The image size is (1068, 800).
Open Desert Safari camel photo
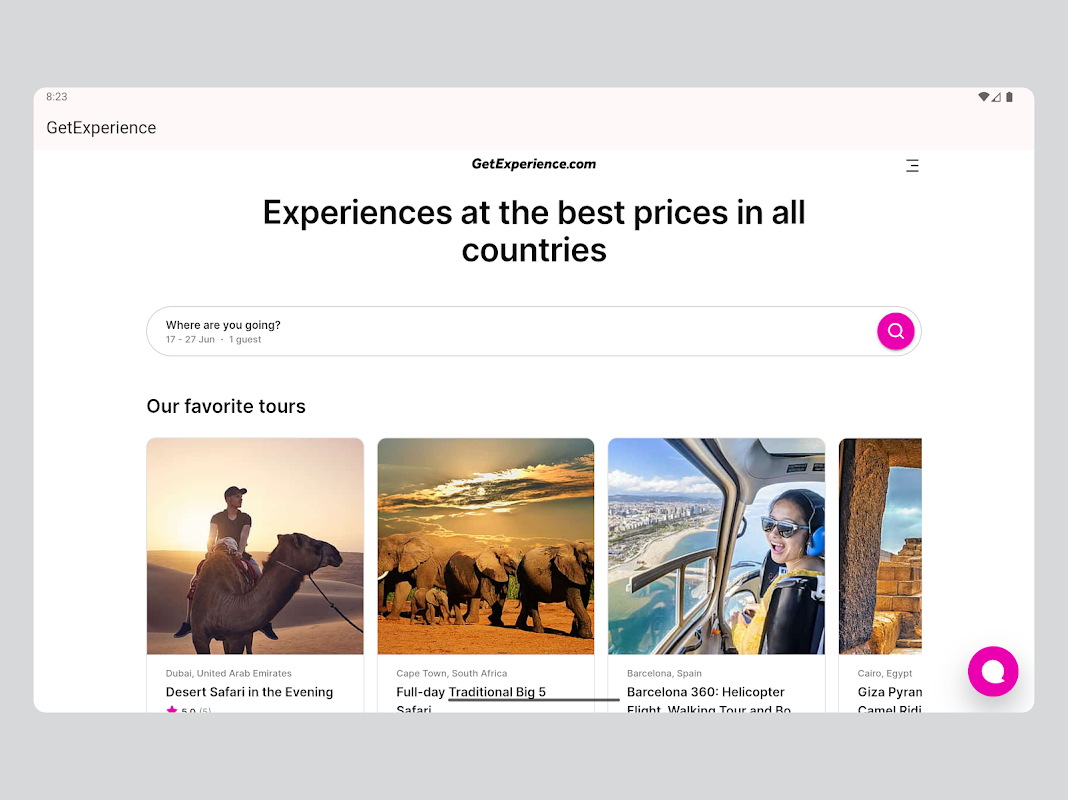pyautogui.click(x=255, y=546)
